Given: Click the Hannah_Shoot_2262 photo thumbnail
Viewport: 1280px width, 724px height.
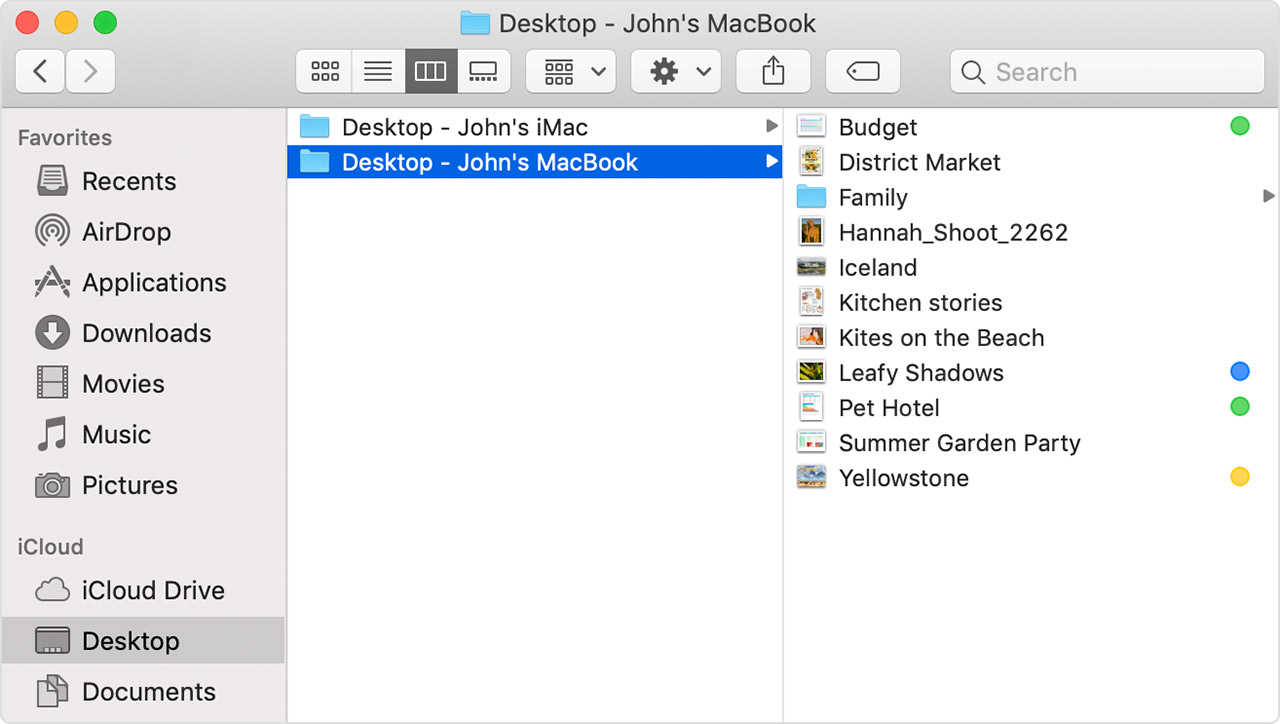Looking at the screenshot, I should 811,231.
